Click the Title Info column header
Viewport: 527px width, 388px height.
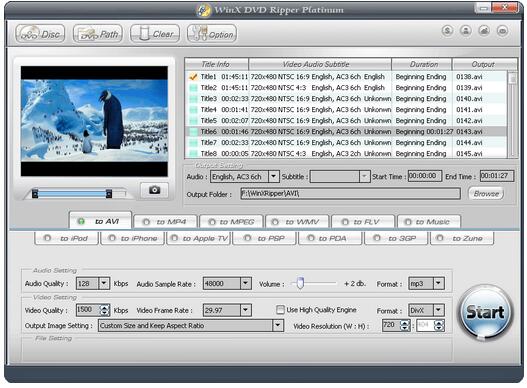(x=216, y=64)
